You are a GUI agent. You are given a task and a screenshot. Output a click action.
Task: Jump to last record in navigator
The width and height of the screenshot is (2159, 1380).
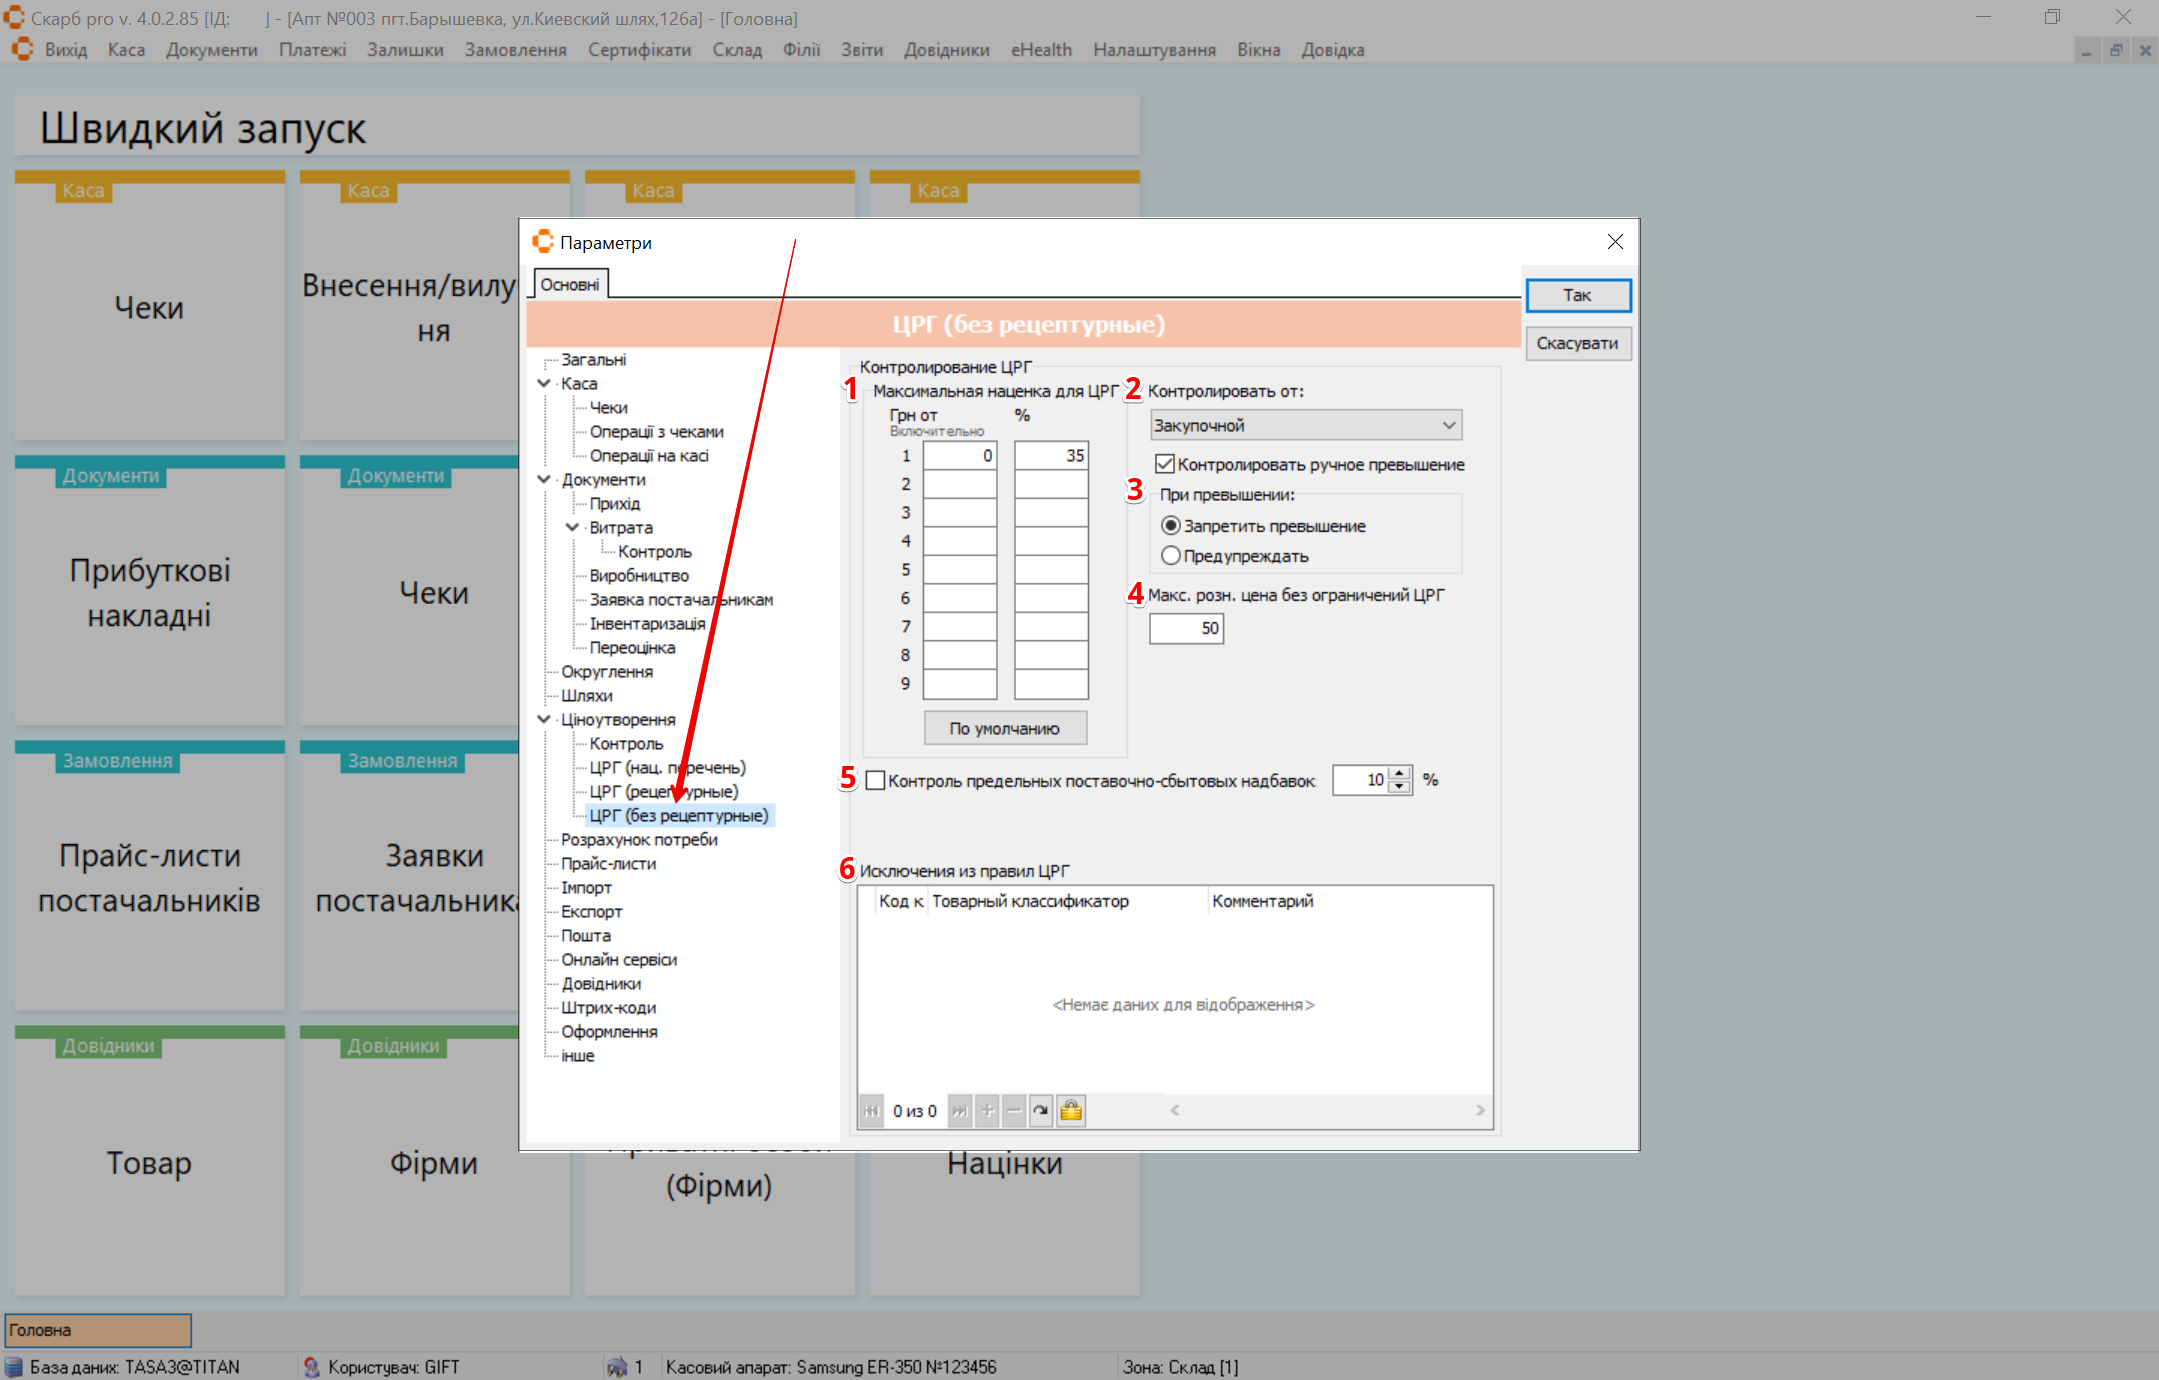coord(959,1110)
